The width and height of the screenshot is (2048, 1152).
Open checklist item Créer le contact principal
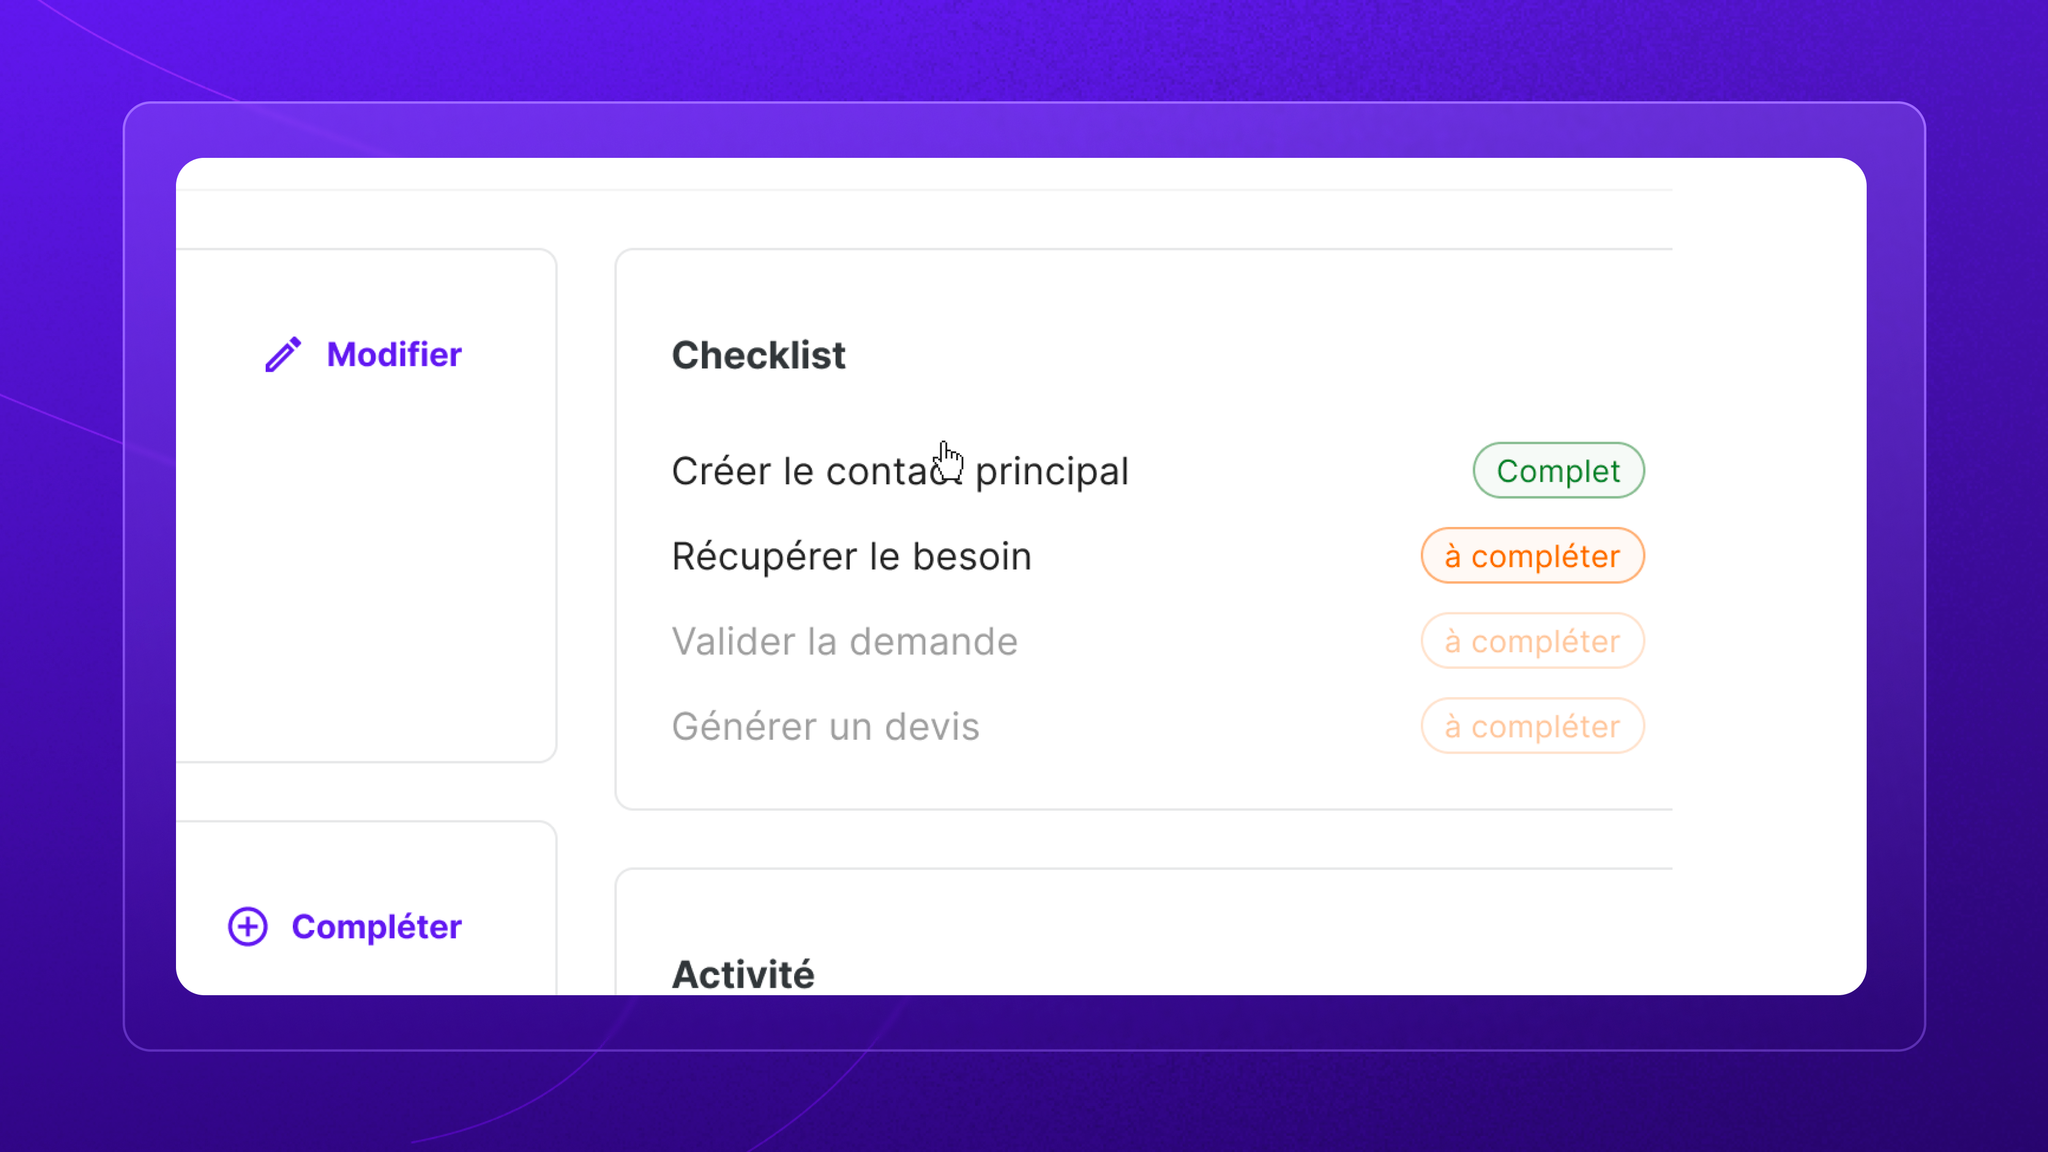click(900, 471)
